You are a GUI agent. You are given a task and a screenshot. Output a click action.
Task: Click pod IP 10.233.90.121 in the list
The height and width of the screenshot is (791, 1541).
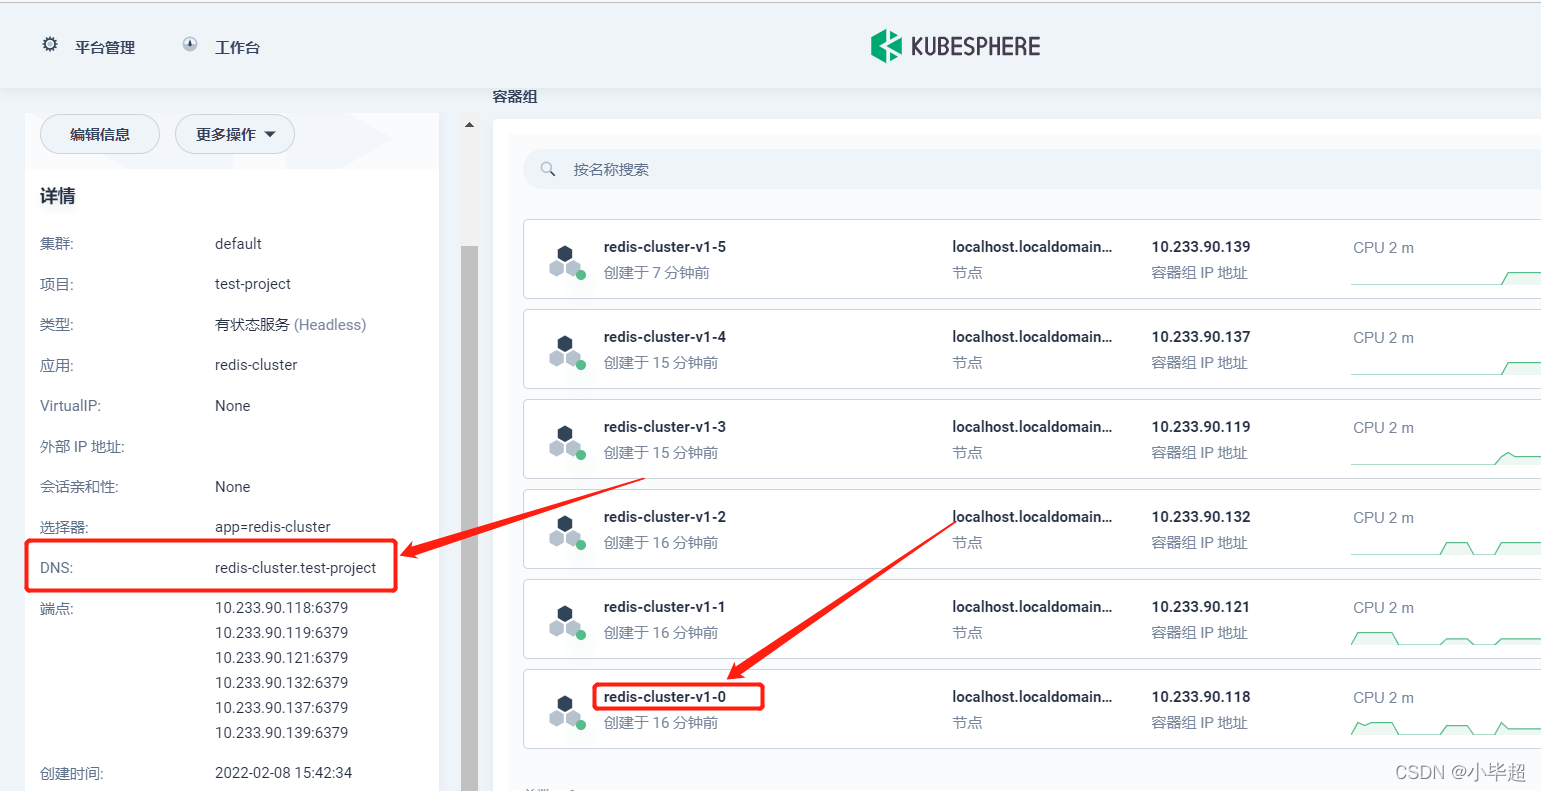(x=1201, y=607)
